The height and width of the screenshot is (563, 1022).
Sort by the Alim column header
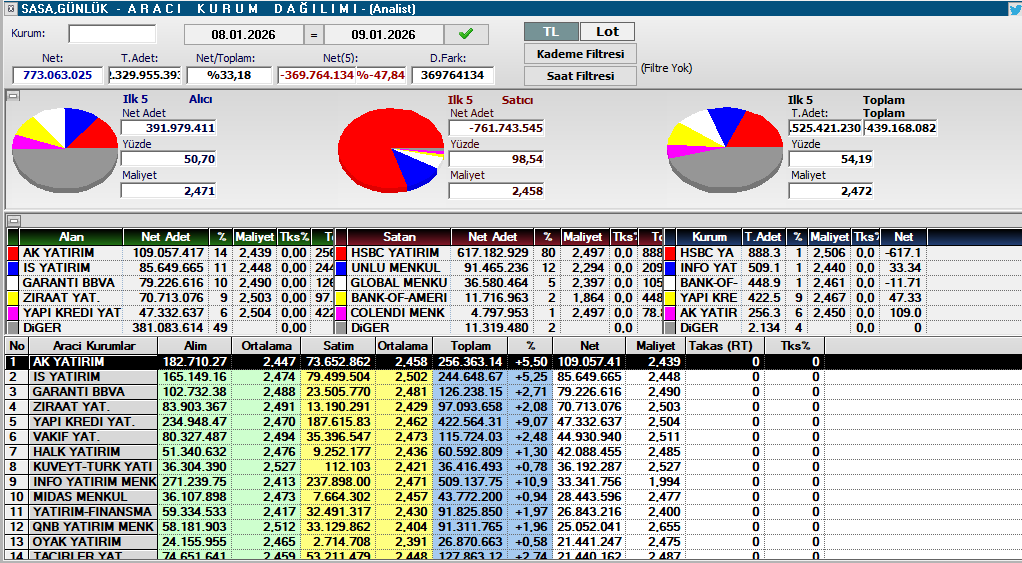(196, 345)
